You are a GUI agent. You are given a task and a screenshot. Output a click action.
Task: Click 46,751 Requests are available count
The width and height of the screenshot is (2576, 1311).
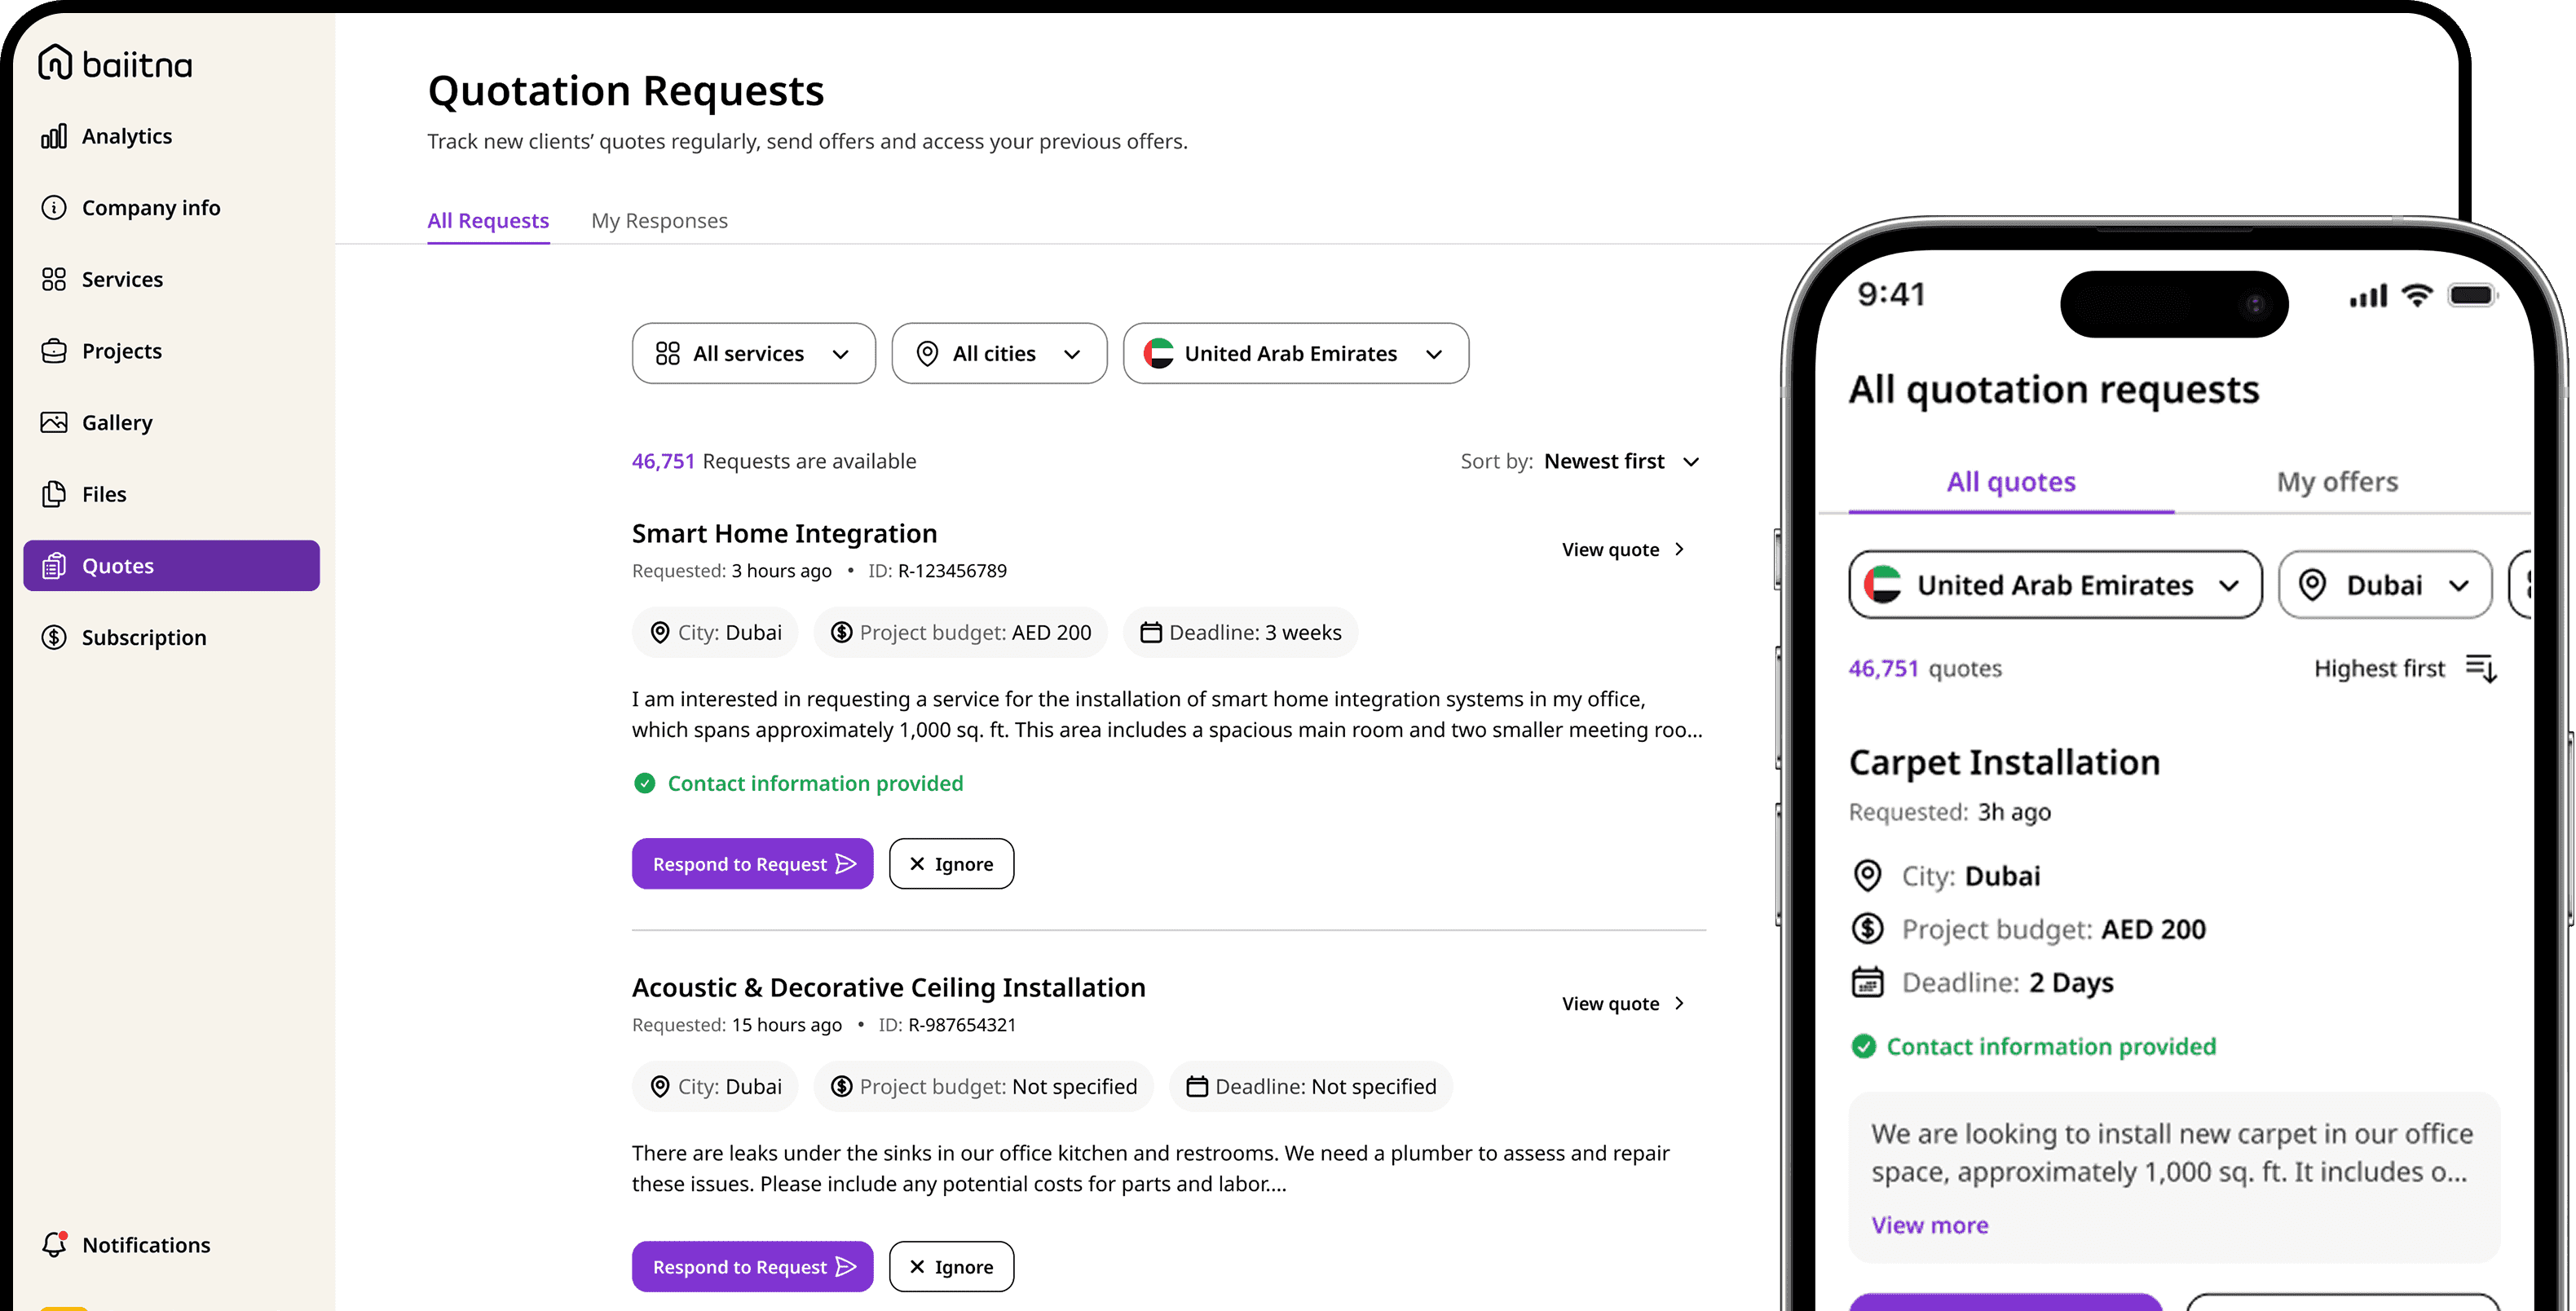pos(774,461)
